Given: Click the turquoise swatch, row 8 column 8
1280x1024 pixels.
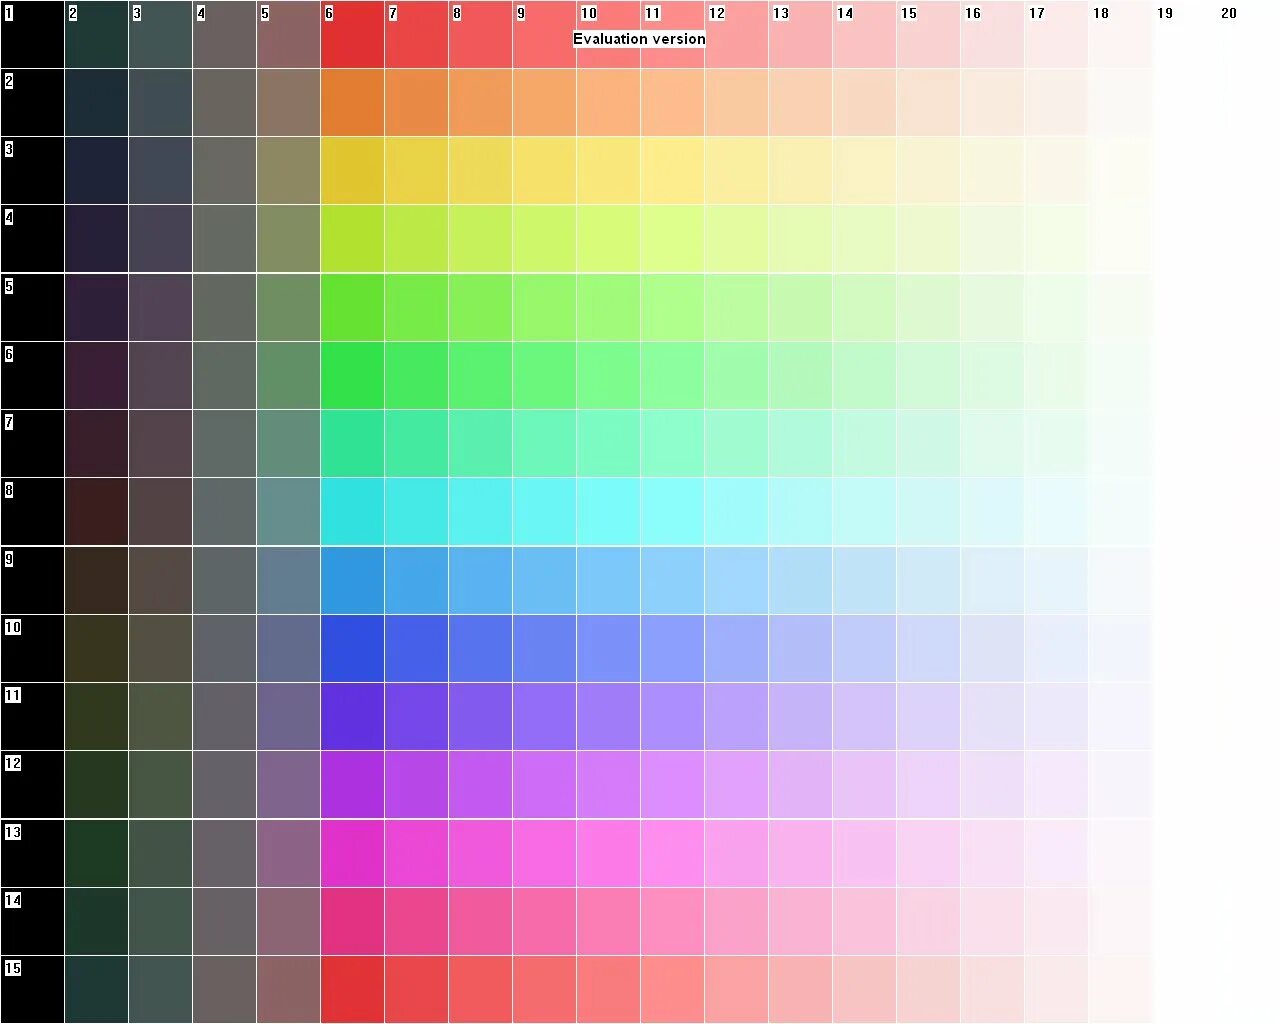Looking at the screenshot, I should coord(480,511).
